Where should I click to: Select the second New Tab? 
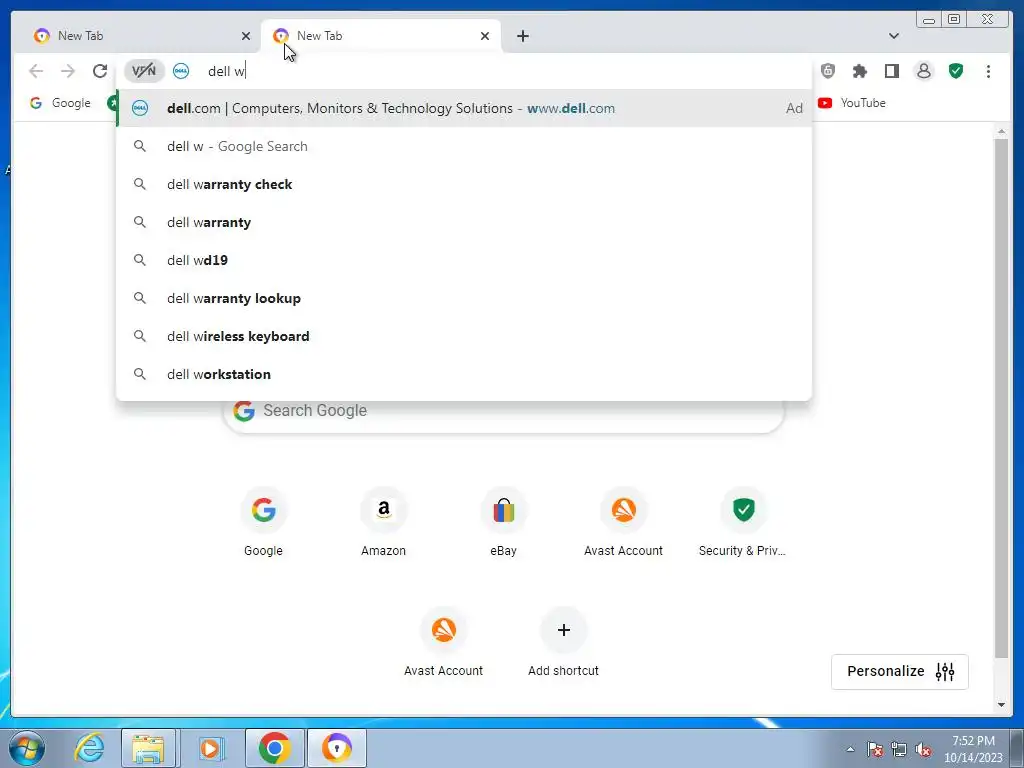coord(381,36)
